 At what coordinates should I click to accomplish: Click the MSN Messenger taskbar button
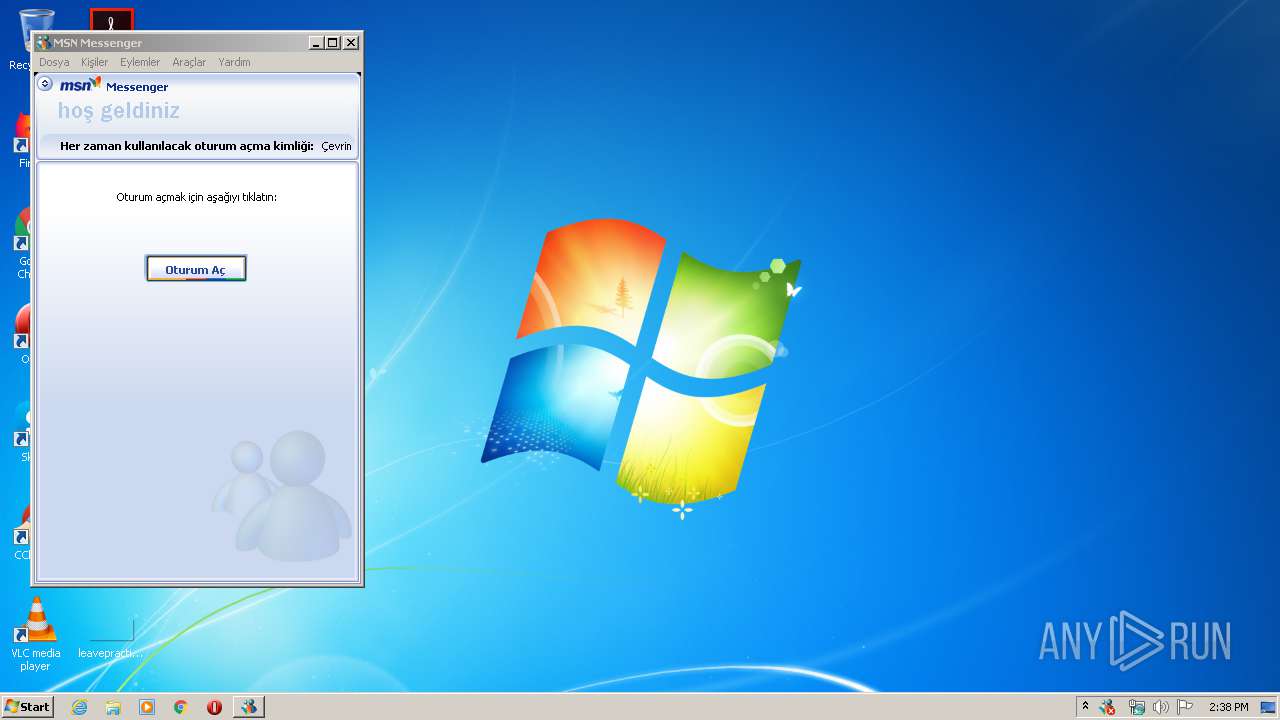click(249, 707)
